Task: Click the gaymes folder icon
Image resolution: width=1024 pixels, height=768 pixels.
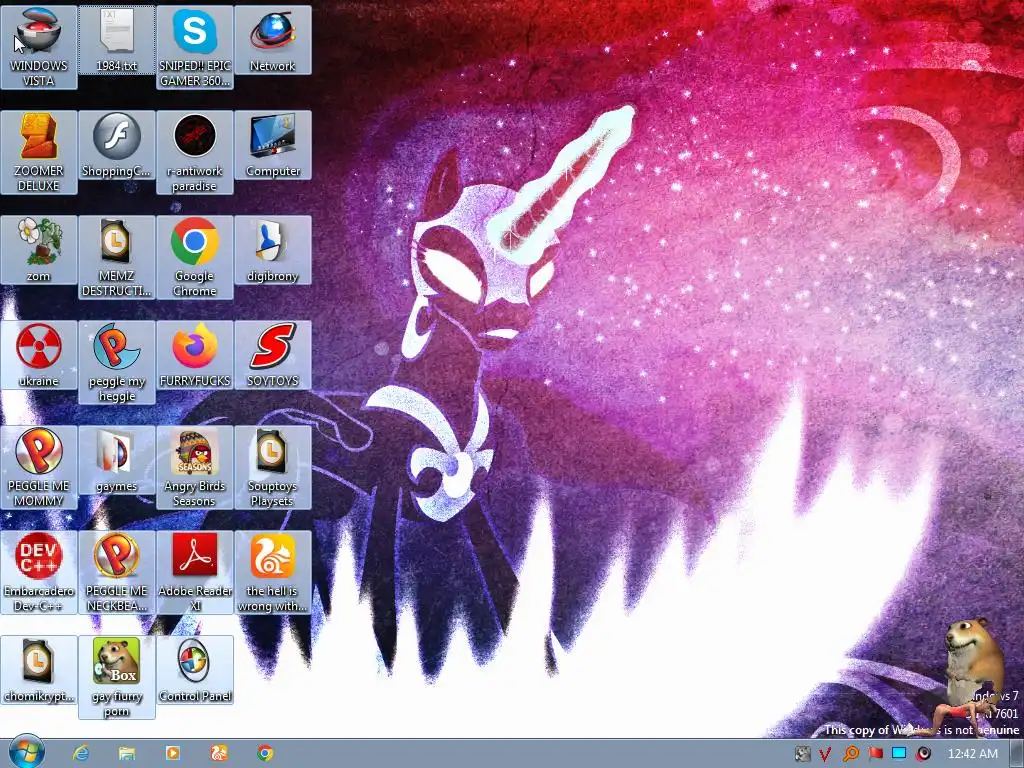Action: [116, 460]
